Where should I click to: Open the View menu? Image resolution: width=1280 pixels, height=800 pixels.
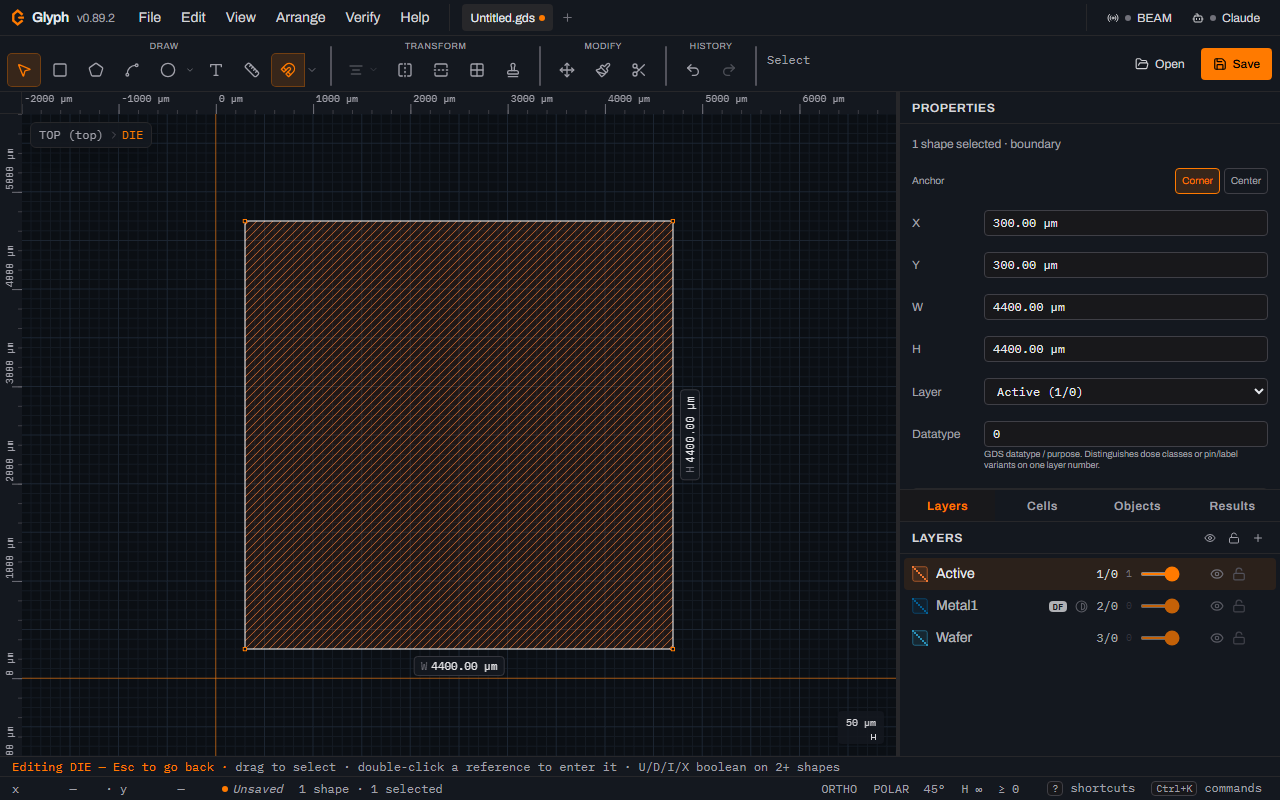point(241,18)
